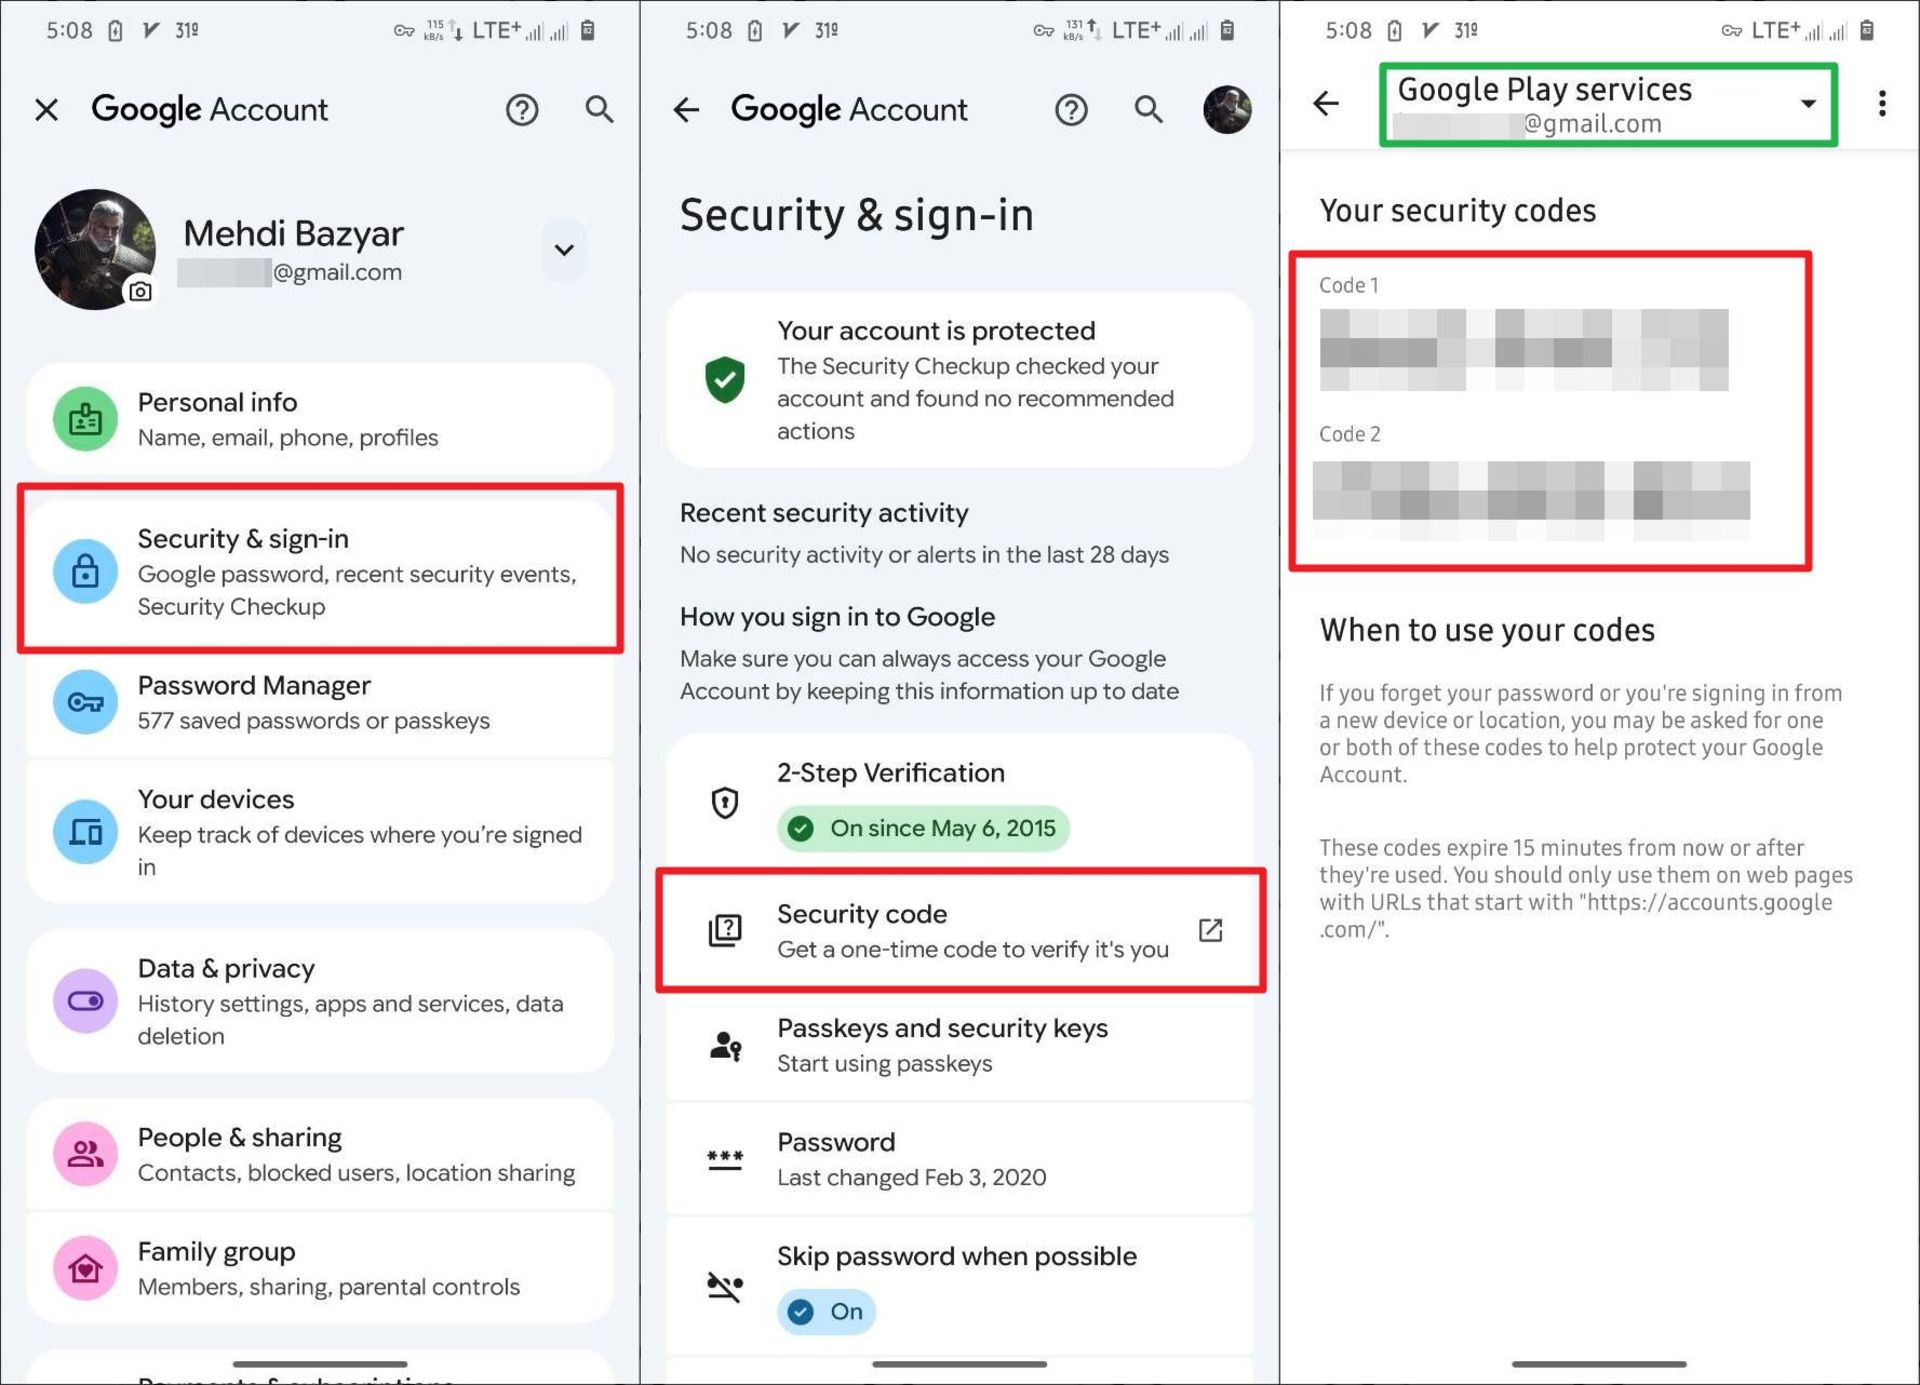Tap the search icon in left panel header
This screenshot has height=1385, width=1920.
point(599,109)
